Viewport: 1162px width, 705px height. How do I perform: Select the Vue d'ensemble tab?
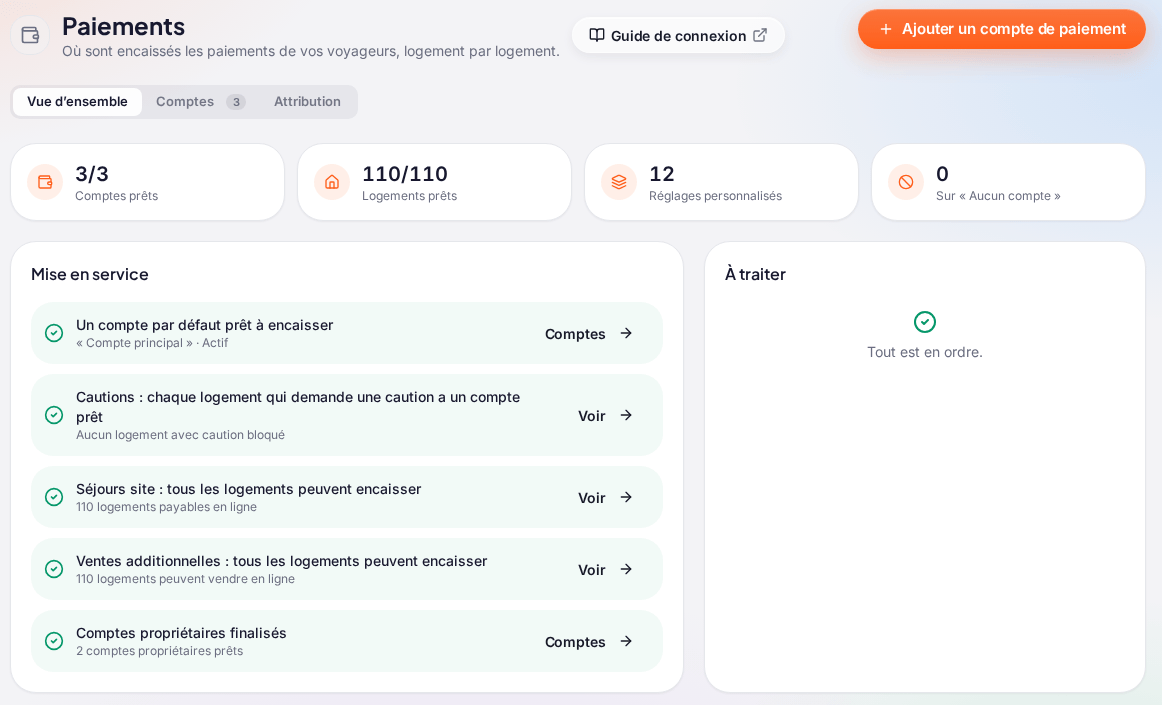77,102
